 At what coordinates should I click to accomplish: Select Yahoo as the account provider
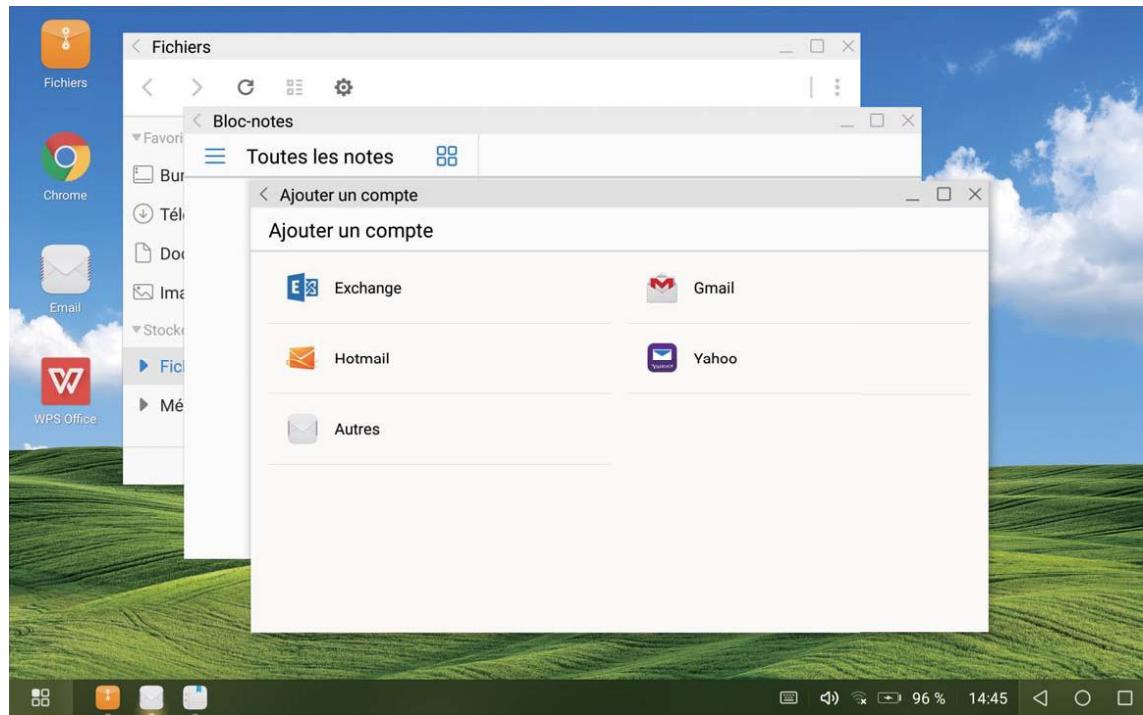(x=799, y=359)
